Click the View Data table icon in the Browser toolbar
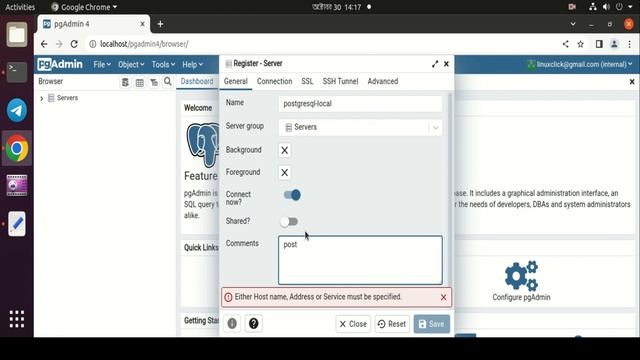 pos(140,82)
